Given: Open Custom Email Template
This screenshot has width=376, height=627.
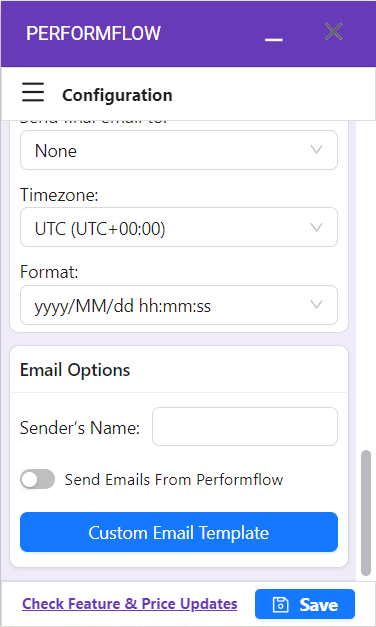Looking at the screenshot, I should point(179,532).
